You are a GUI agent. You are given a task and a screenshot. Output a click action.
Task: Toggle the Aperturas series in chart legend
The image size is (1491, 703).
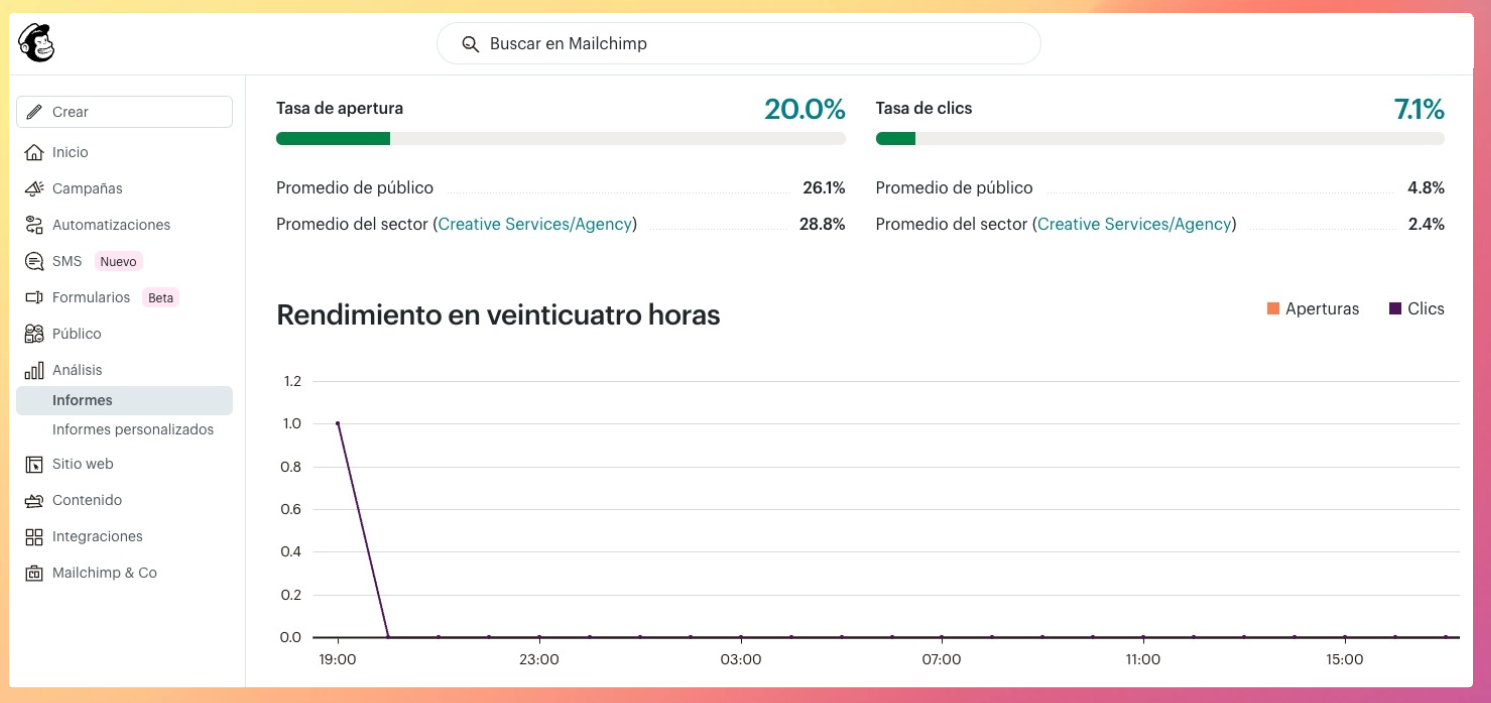click(x=1312, y=309)
